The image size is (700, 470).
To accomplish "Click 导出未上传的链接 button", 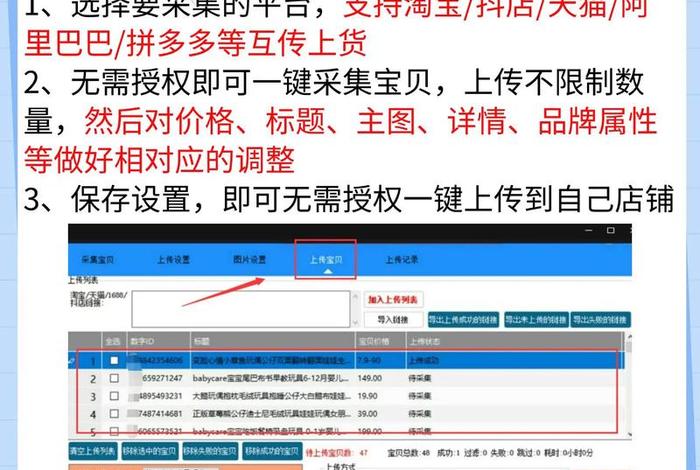I will click(536, 320).
